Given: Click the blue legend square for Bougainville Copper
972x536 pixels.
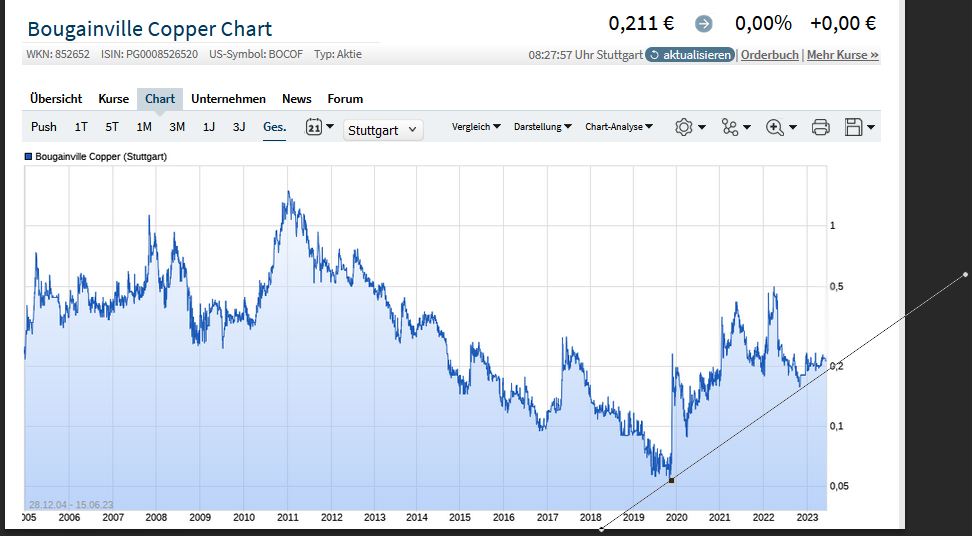Looking at the screenshot, I should [28, 157].
